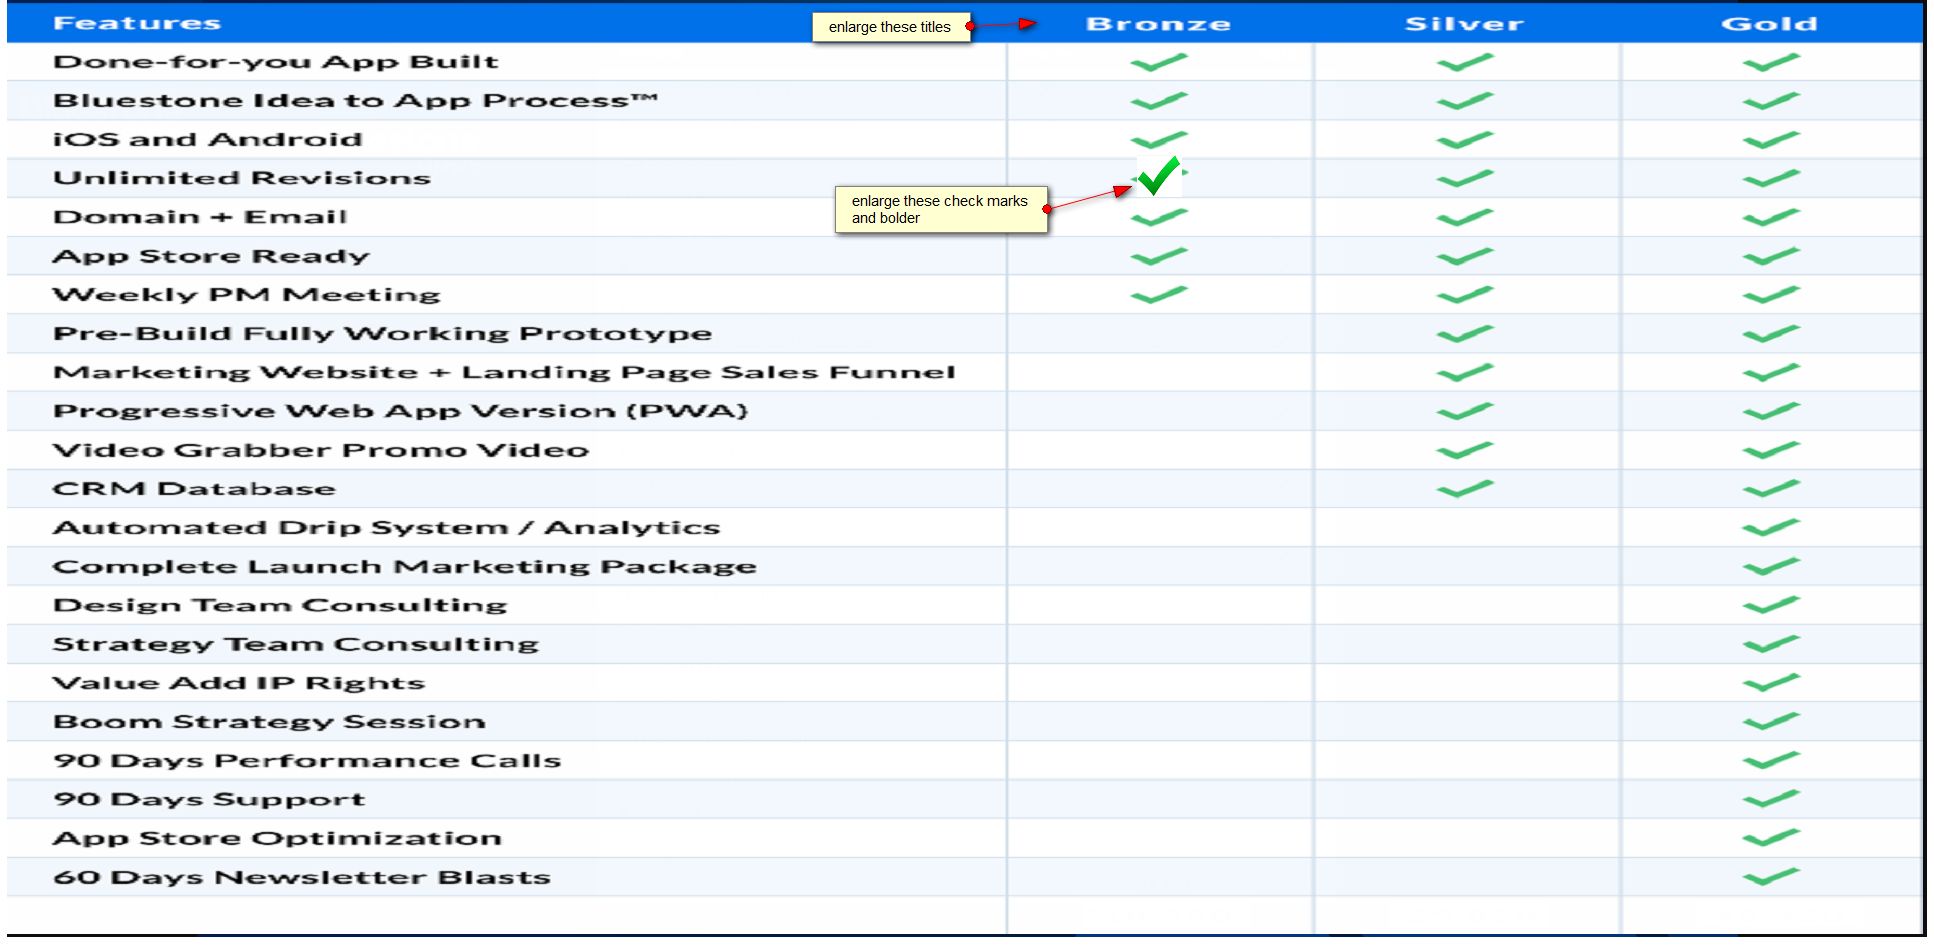This screenshot has width=1934, height=945.
Task: Click the Silver check mark for iOS and Android
Action: pyautogui.click(x=1465, y=140)
